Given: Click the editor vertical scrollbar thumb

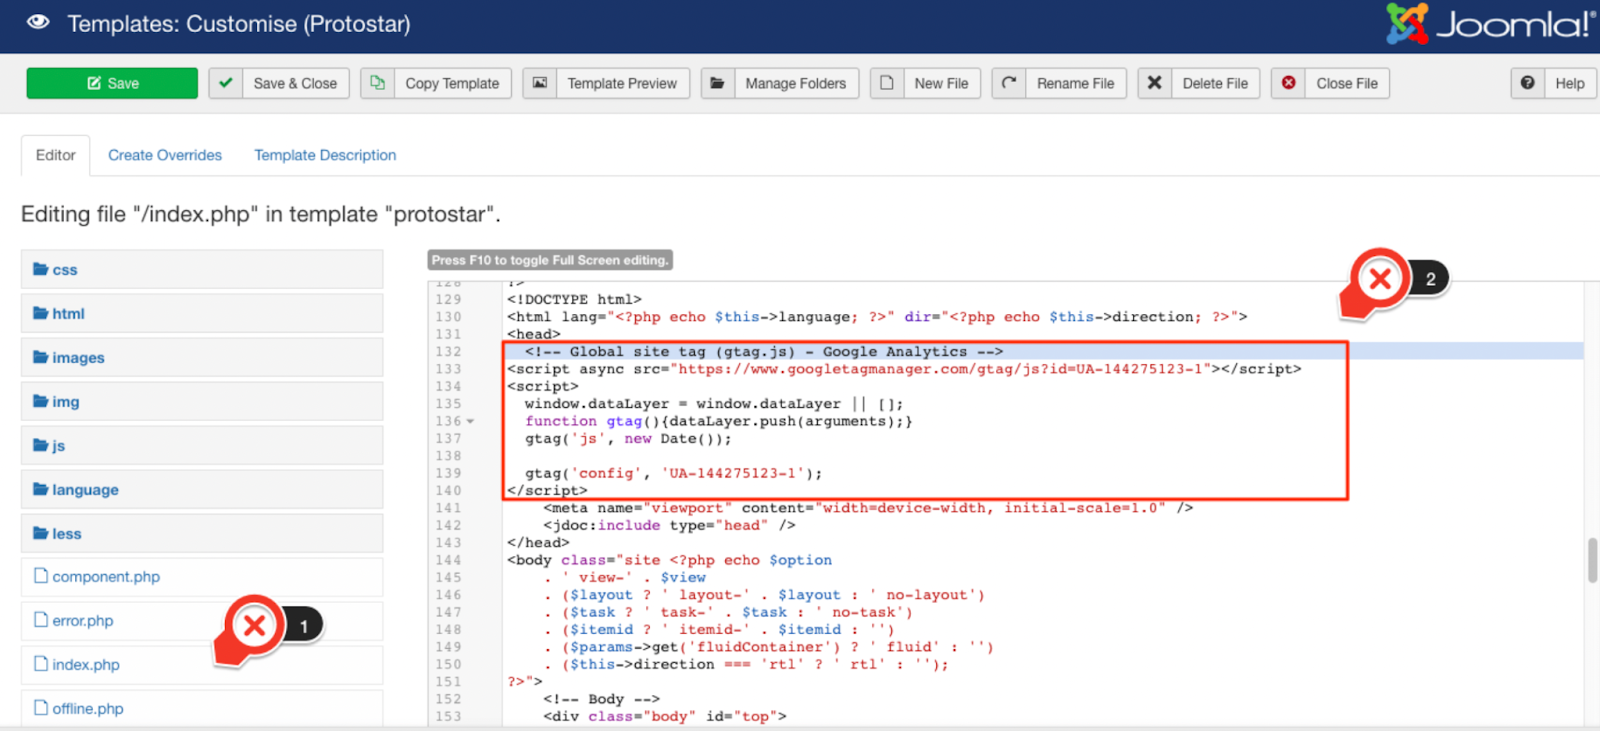Looking at the screenshot, I should click(1592, 560).
